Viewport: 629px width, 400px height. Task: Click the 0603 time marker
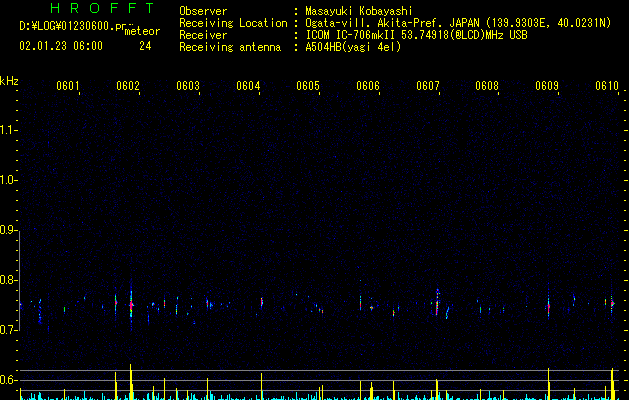click(188, 85)
